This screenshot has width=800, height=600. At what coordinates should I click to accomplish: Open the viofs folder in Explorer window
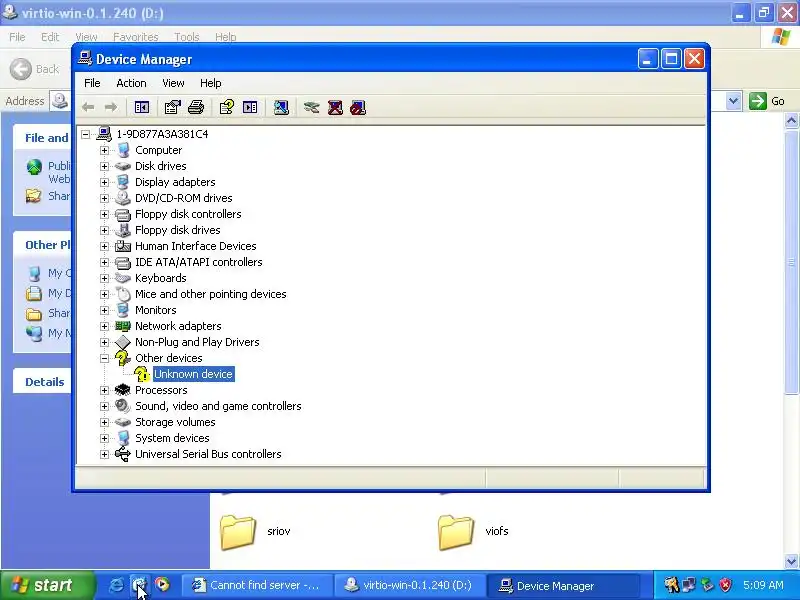point(473,532)
